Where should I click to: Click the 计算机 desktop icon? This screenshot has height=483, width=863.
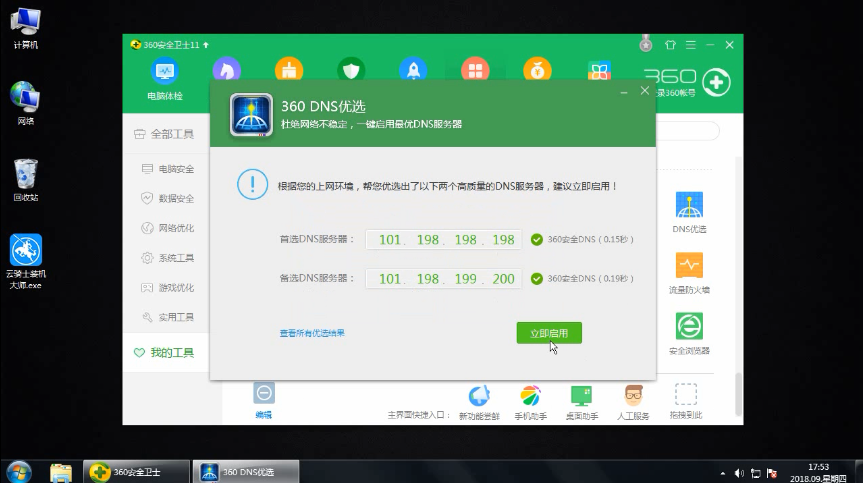pos(25,29)
